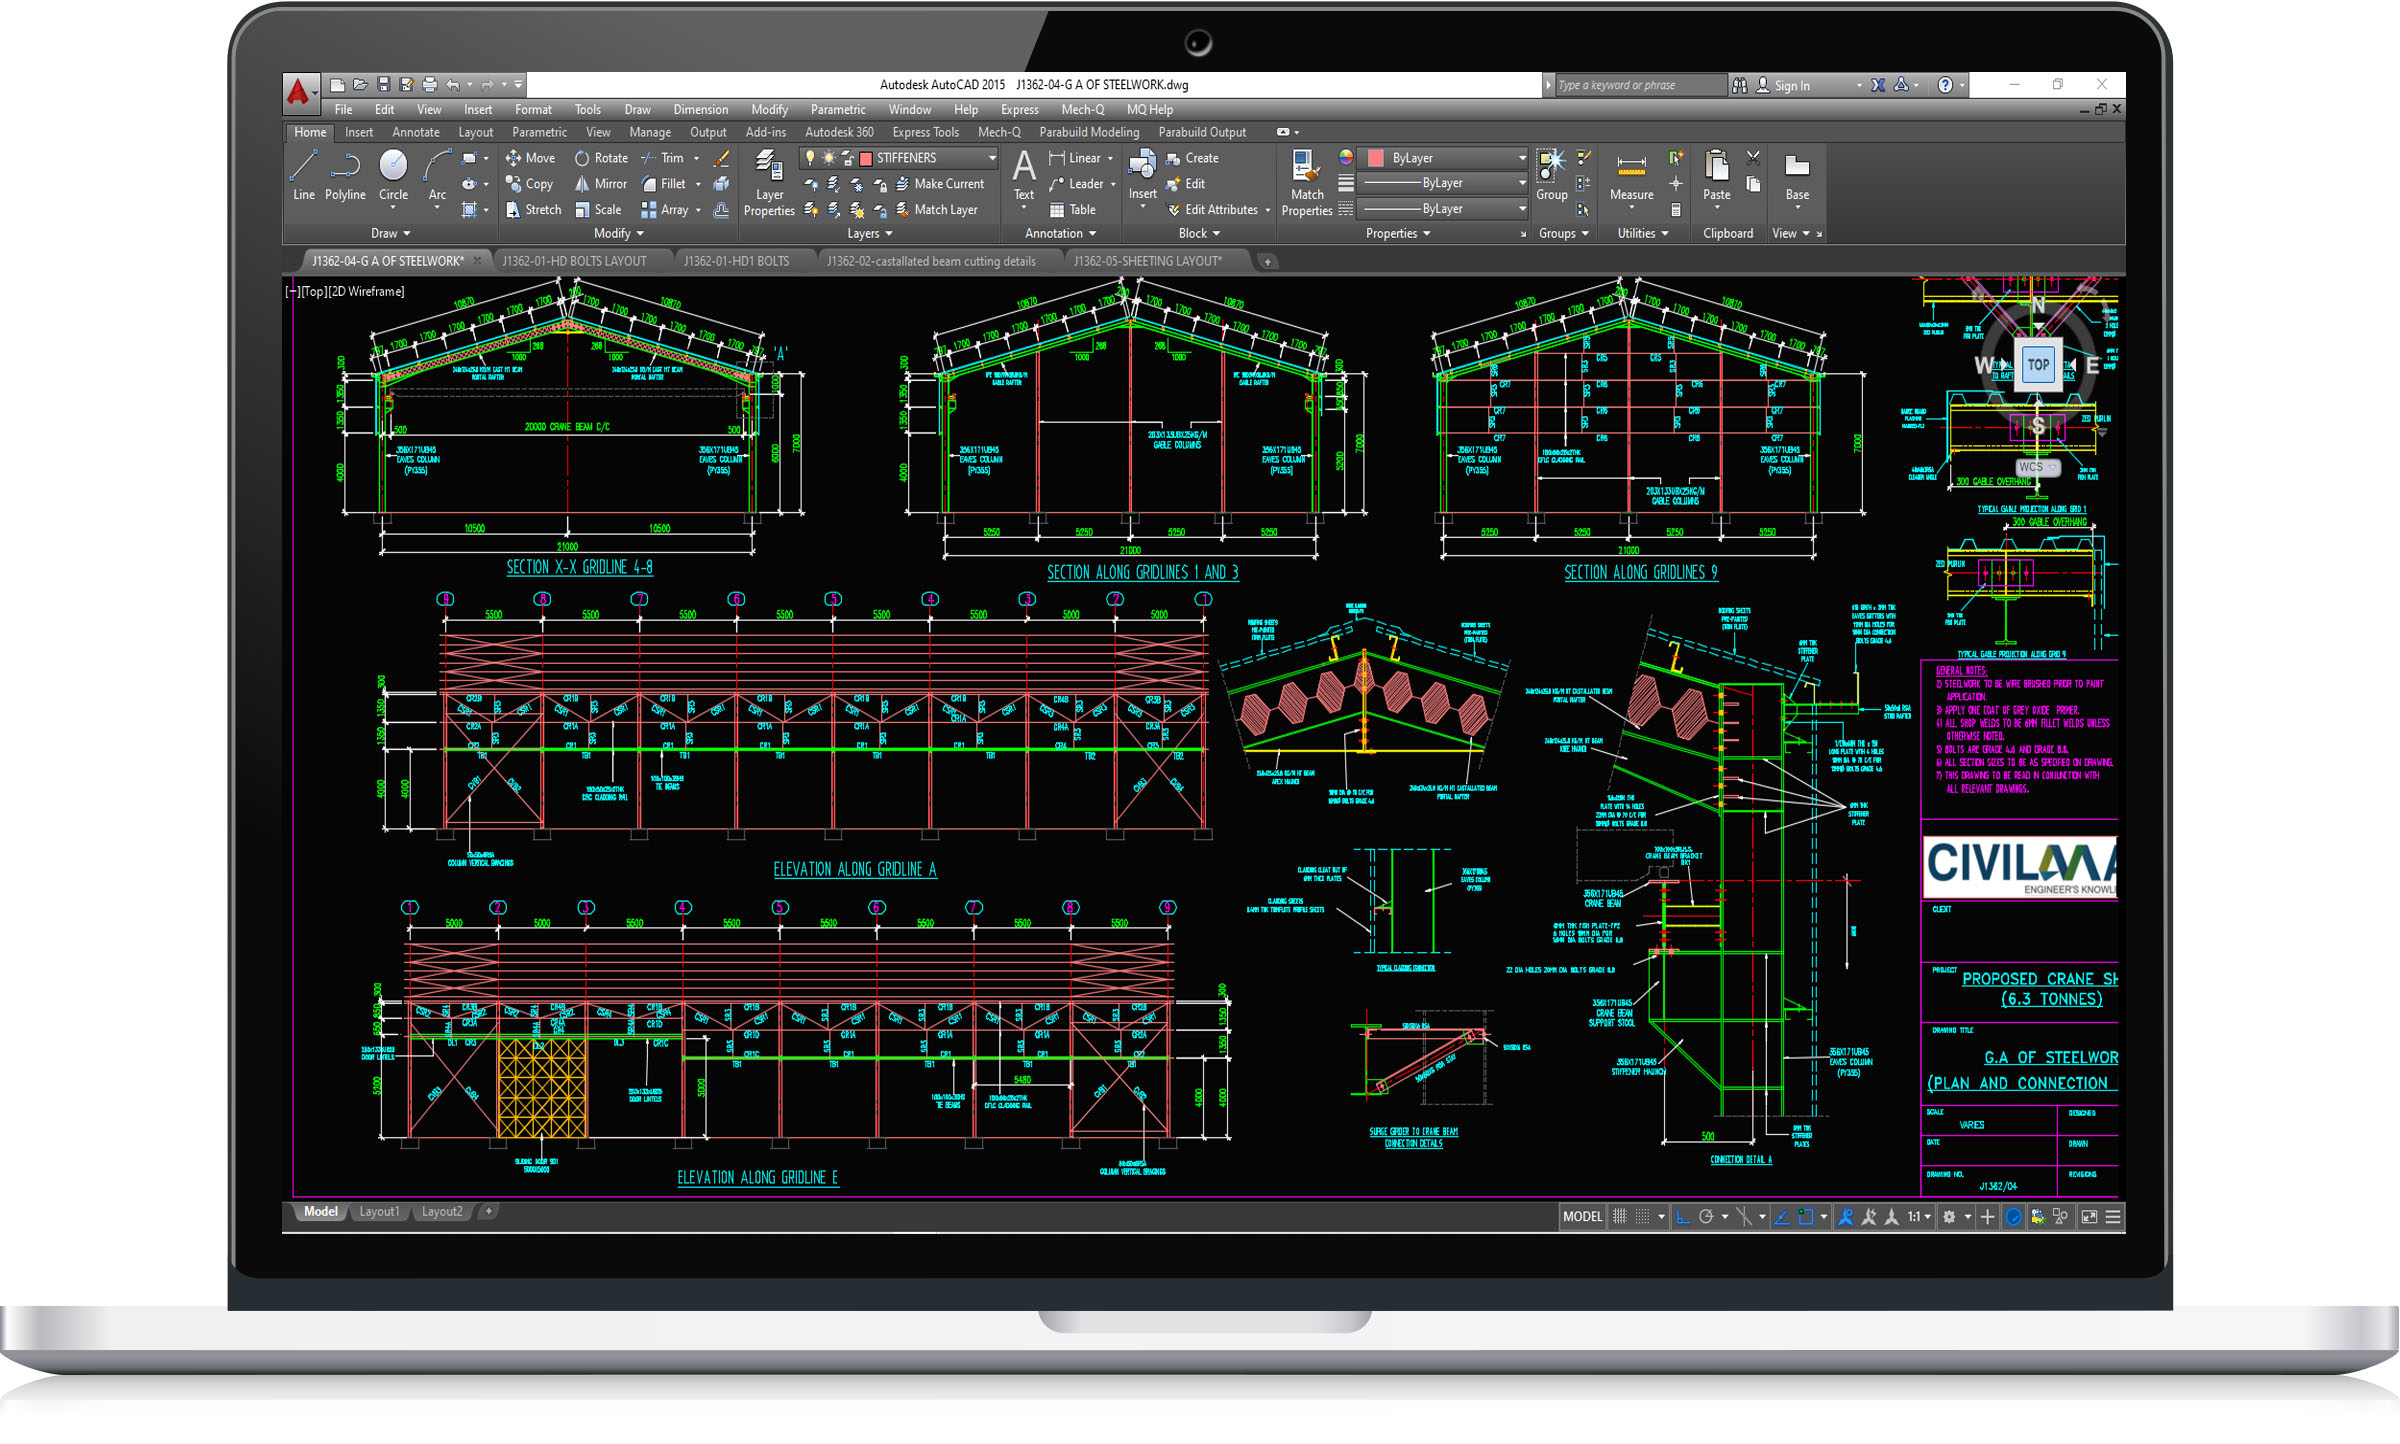This screenshot has height=1444, width=2400.
Task: Click the keyword search input field
Action: click(1638, 85)
